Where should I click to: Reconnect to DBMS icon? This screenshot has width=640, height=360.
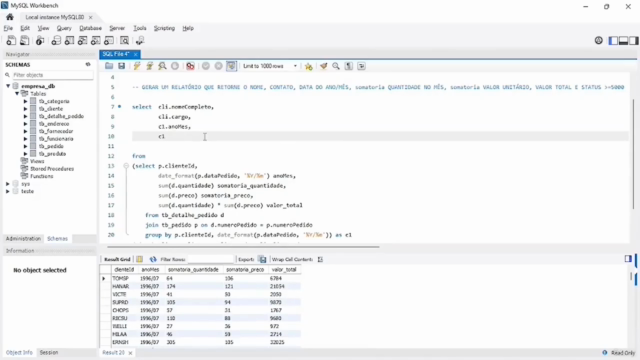(x=140, y=40)
